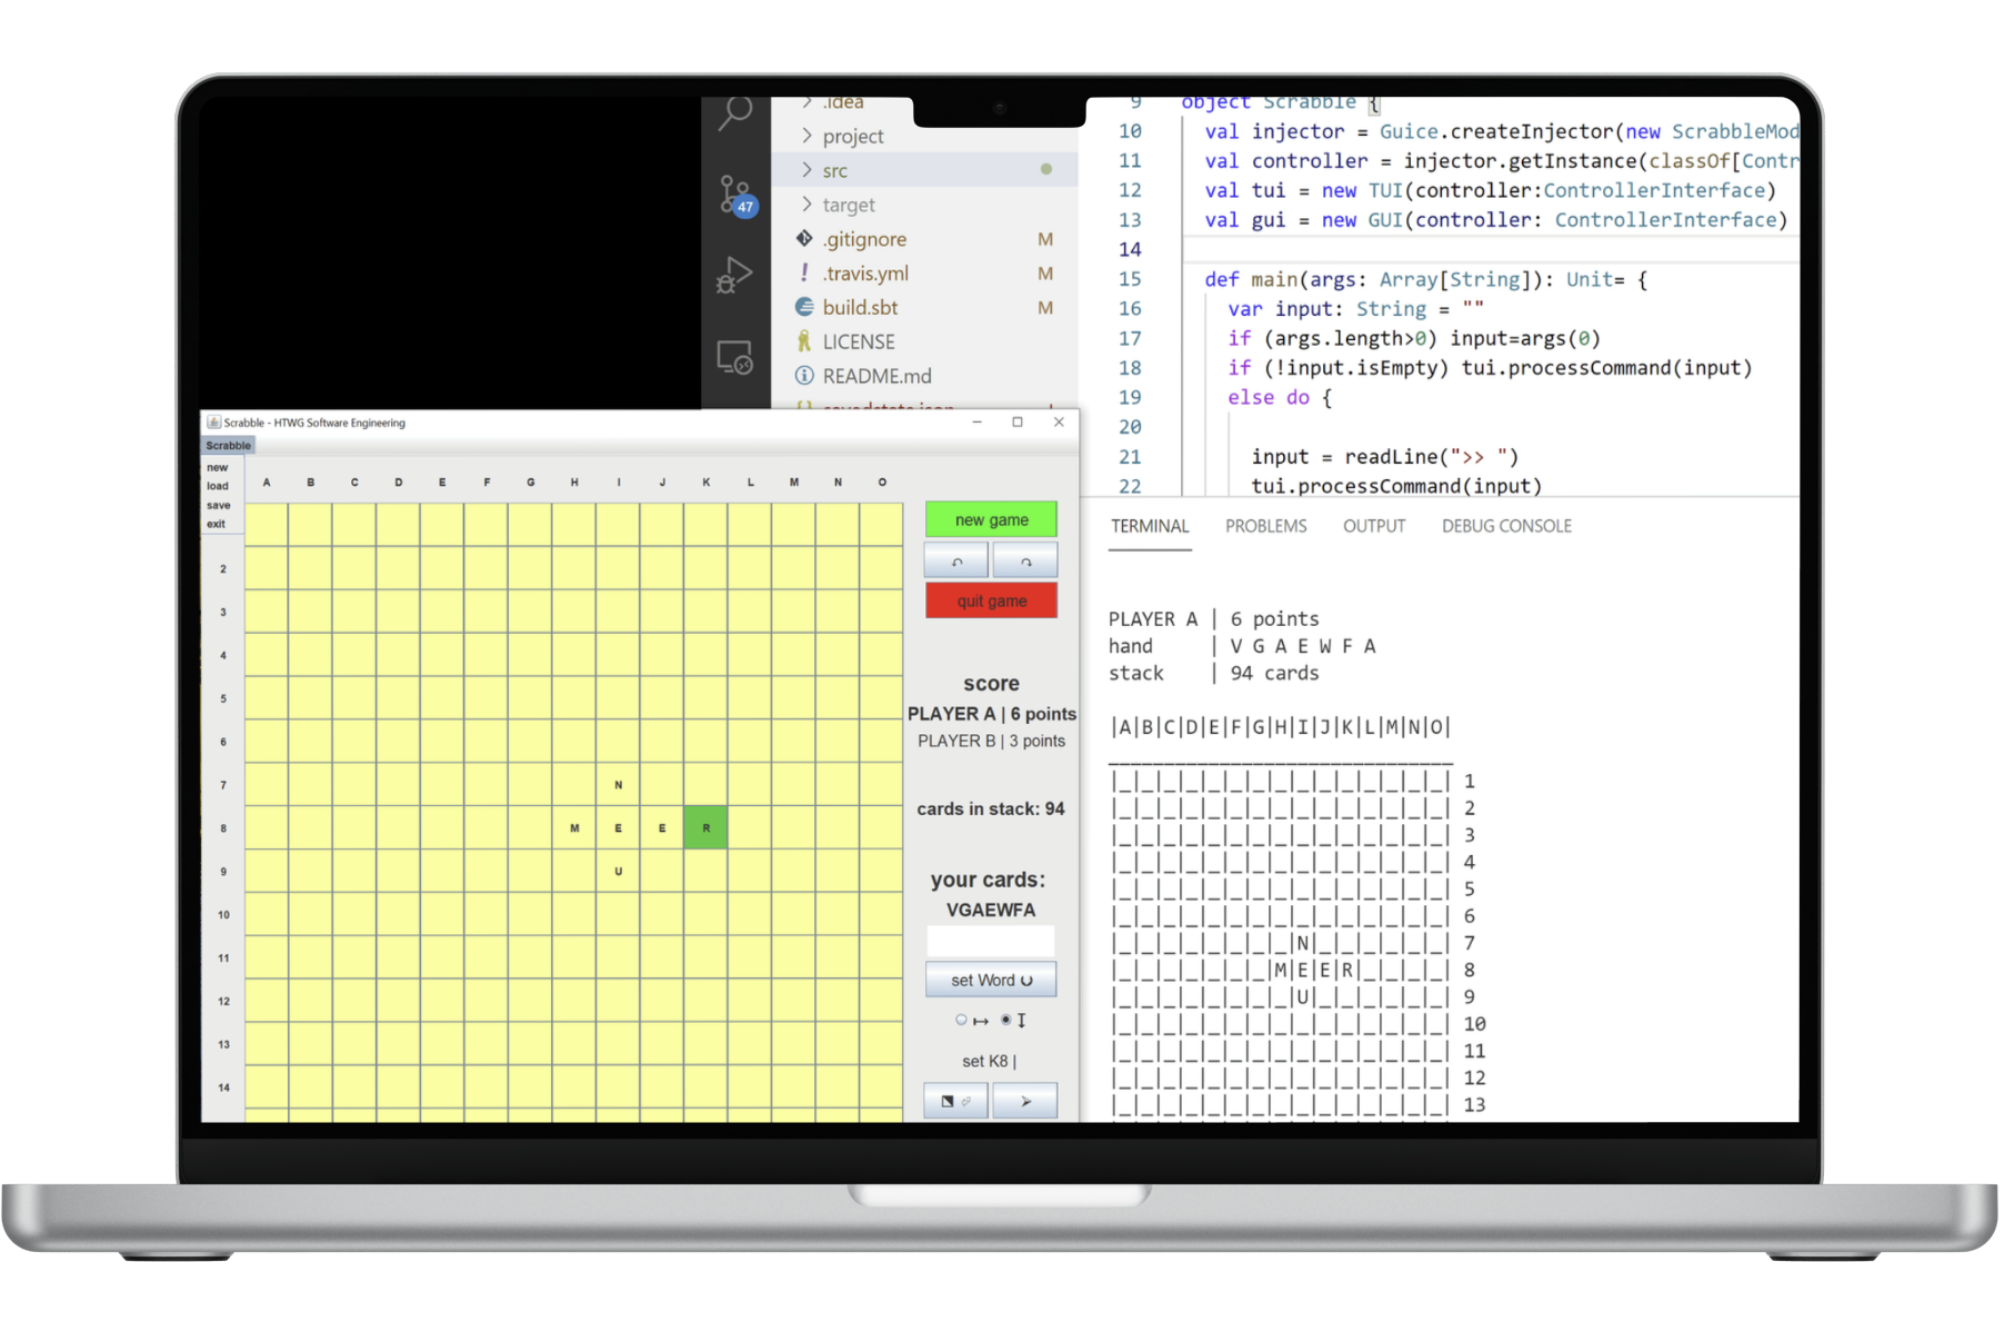Click the red quit game button

(x=990, y=601)
